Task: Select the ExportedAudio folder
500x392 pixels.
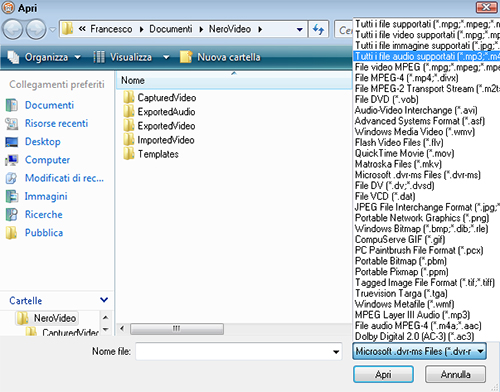Action: (159, 112)
